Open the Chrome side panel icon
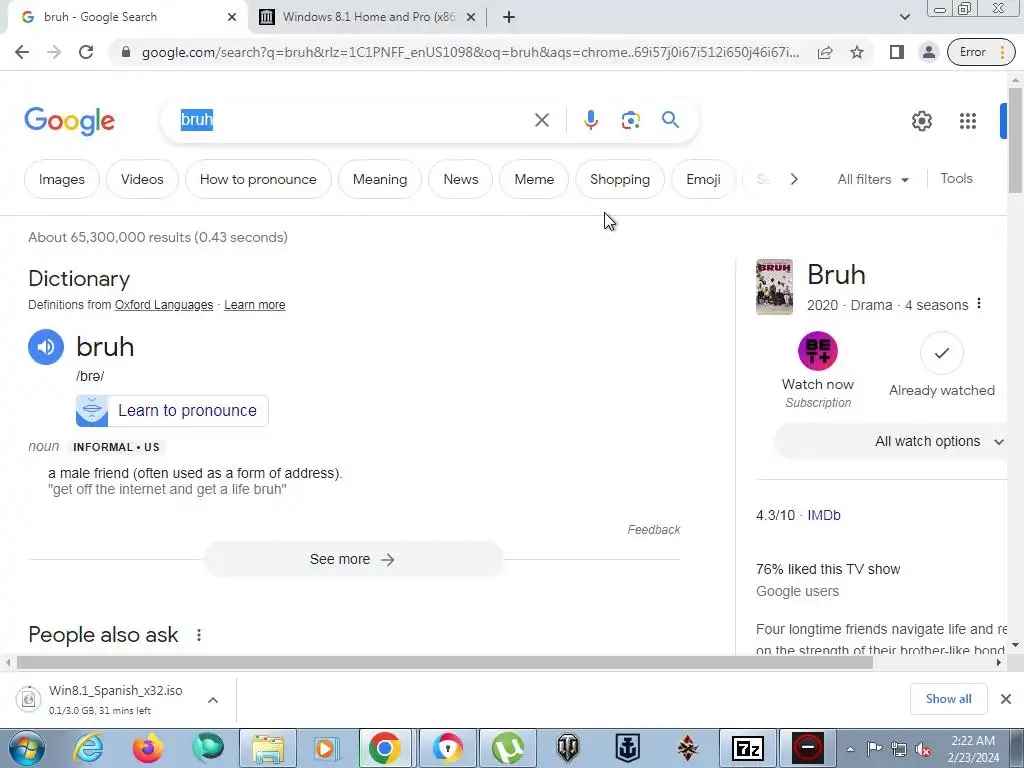Screen dimensions: 1024x768 [x=897, y=52]
